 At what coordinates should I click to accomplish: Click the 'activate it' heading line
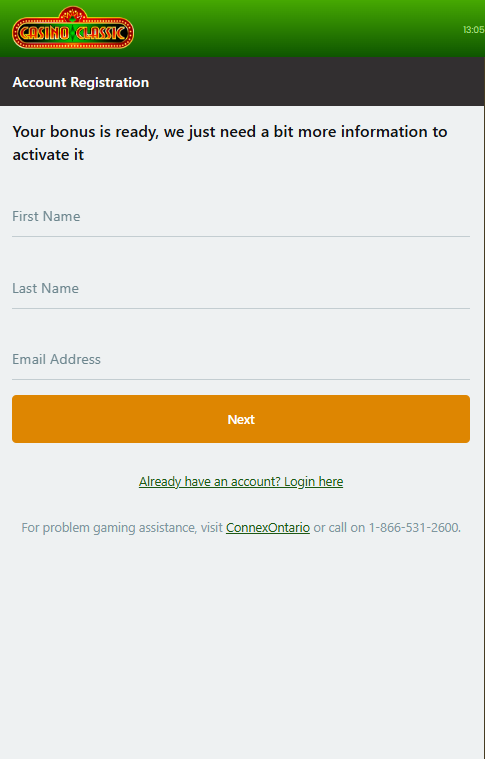(48, 155)
